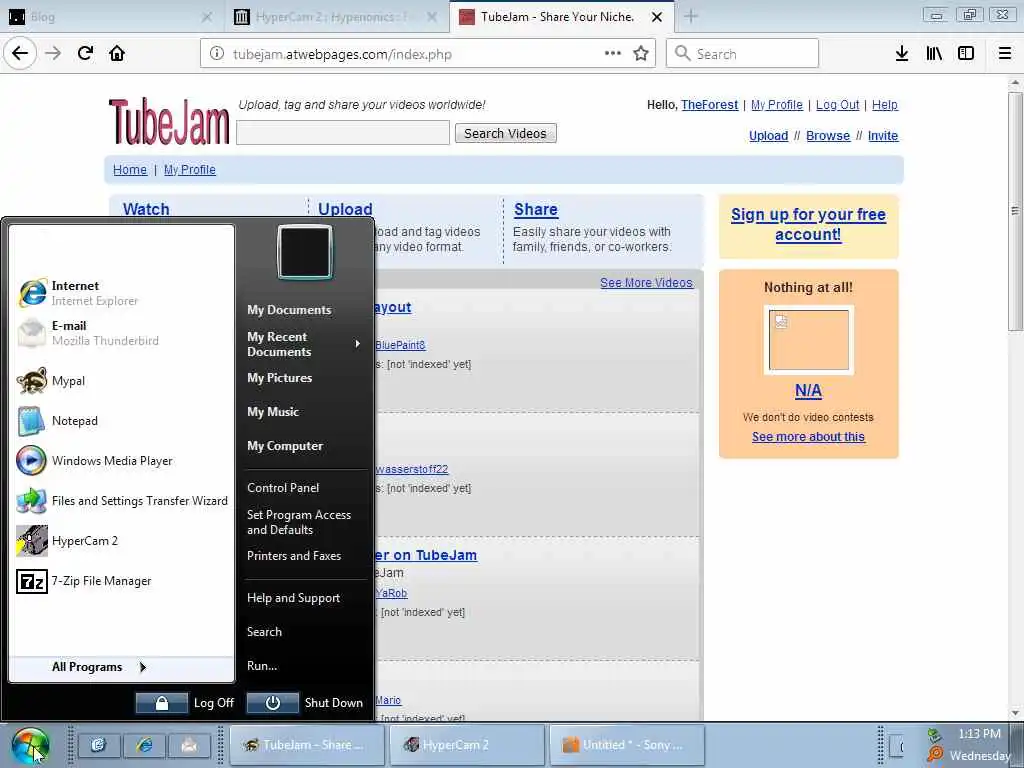Click the Log Out link
Viewport: 1024px width, 768px height.
pos(837,105)
